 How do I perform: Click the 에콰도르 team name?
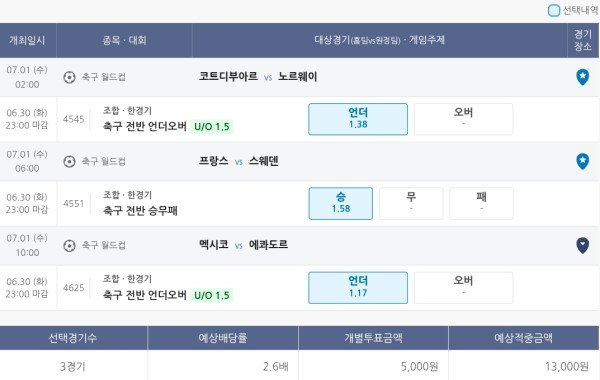tap(268, 245)
